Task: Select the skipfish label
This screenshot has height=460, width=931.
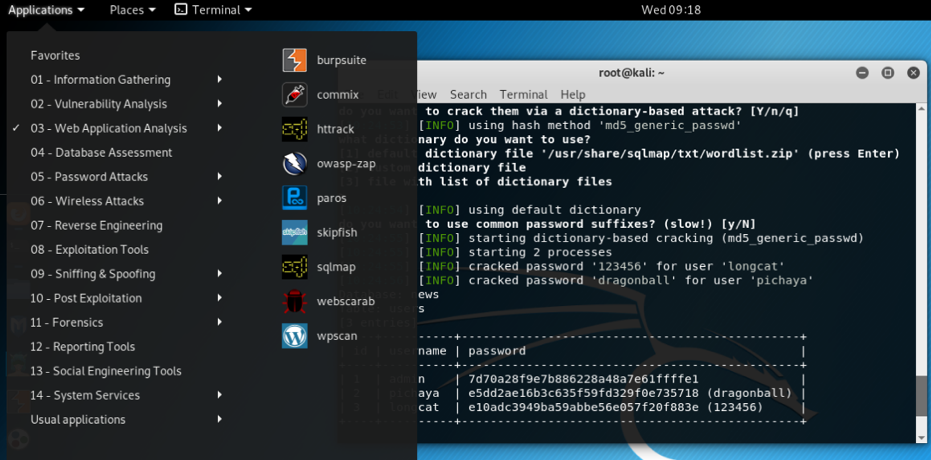Action: pyautogui.click(x=337, y=233)
